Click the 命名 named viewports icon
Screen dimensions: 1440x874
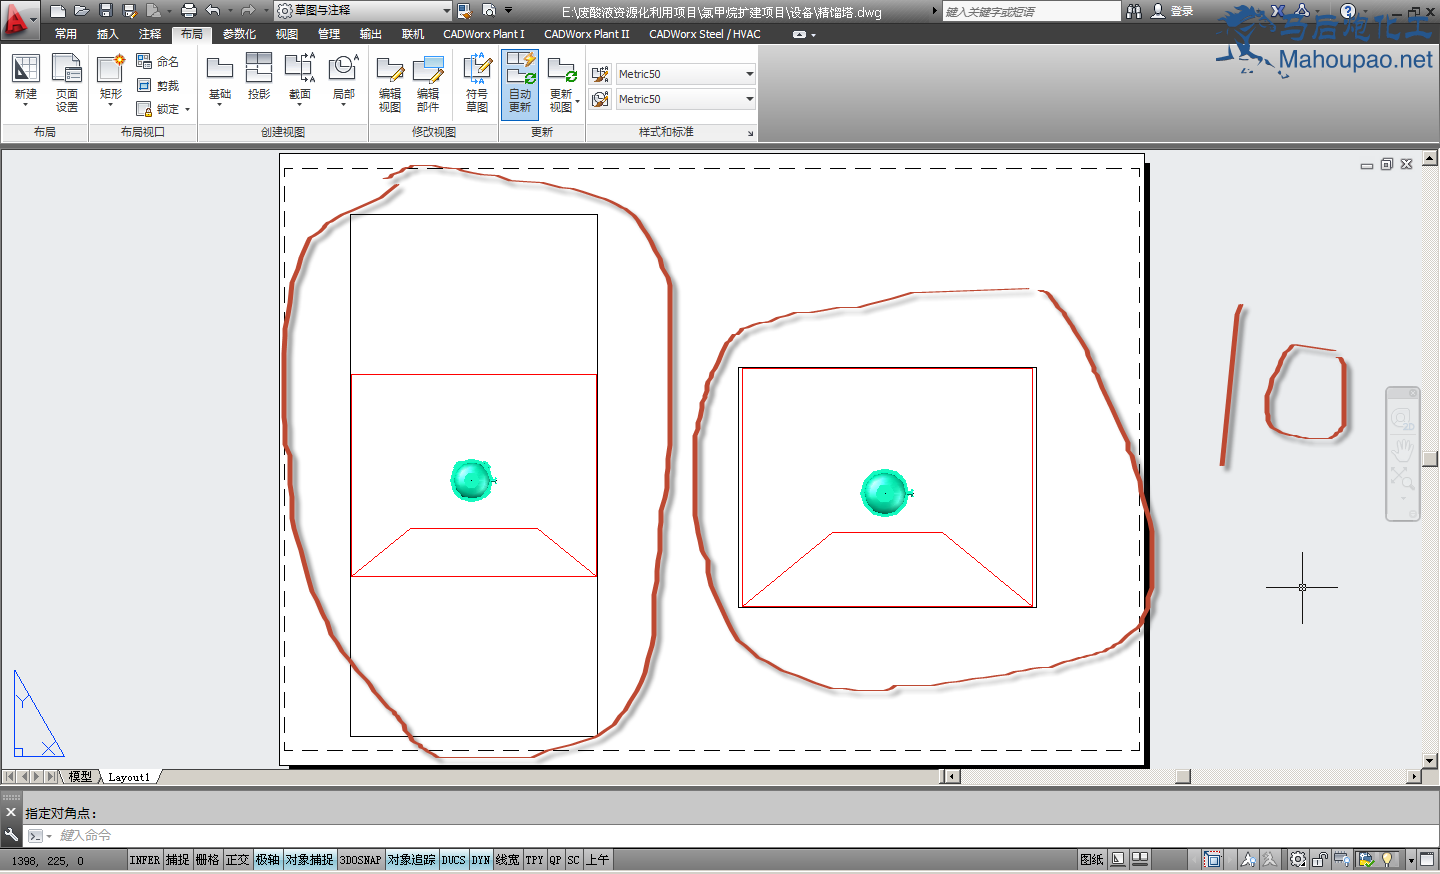pos(157,62)
